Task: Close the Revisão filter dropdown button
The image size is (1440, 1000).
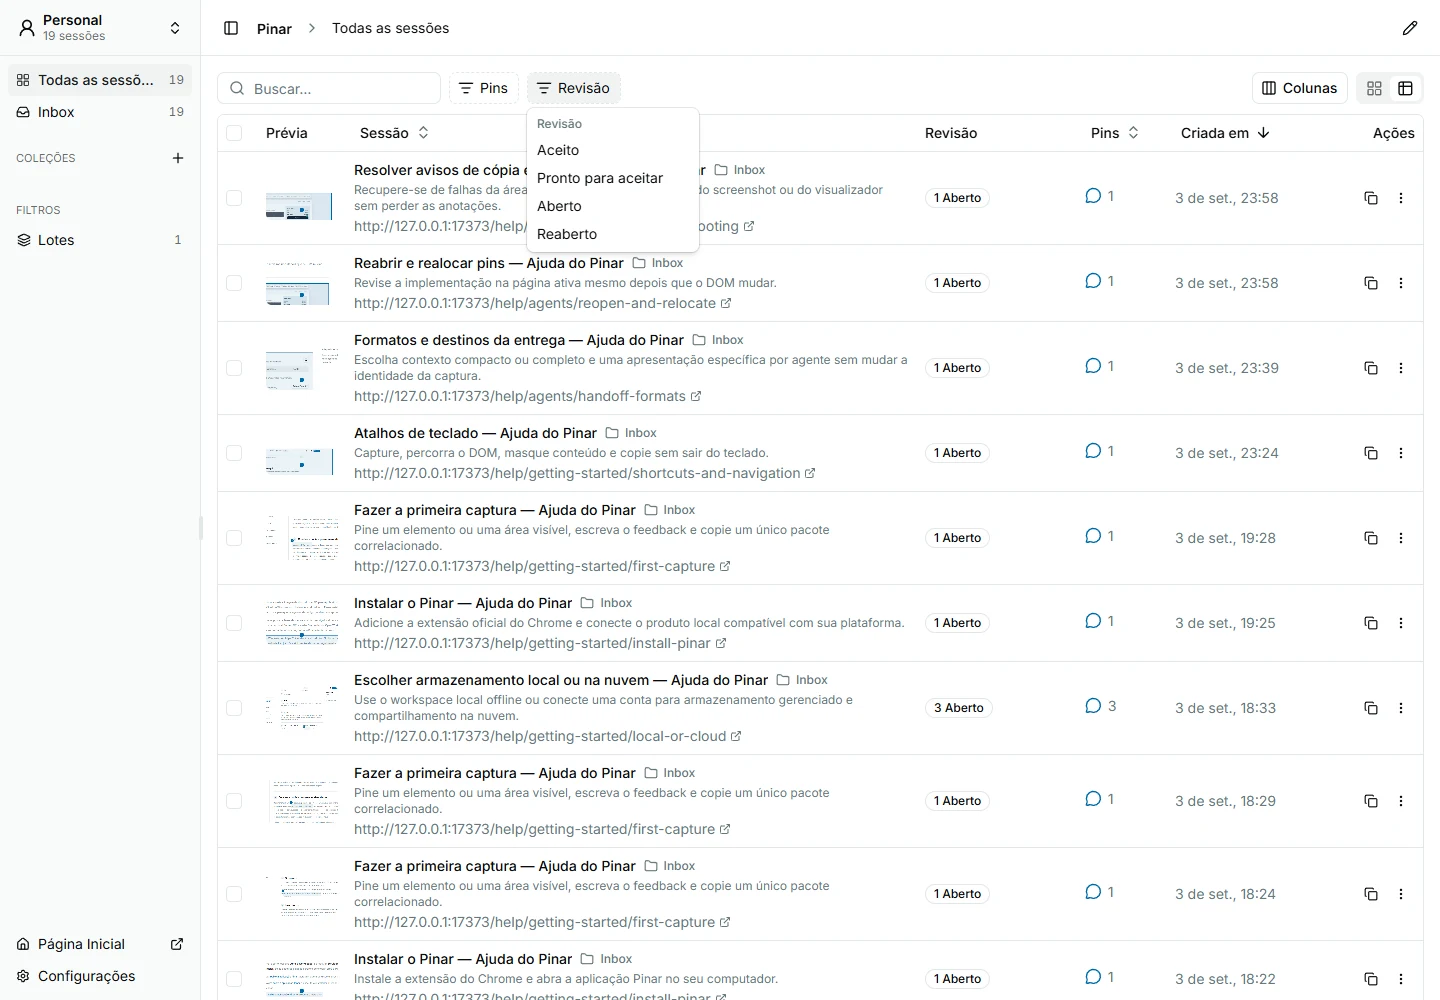Action: [574, 88]
